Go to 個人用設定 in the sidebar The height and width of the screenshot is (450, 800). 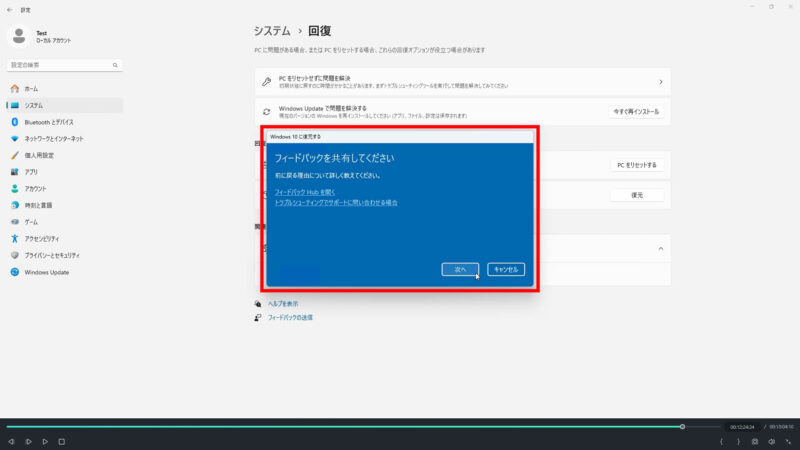(x=39, y=155)
